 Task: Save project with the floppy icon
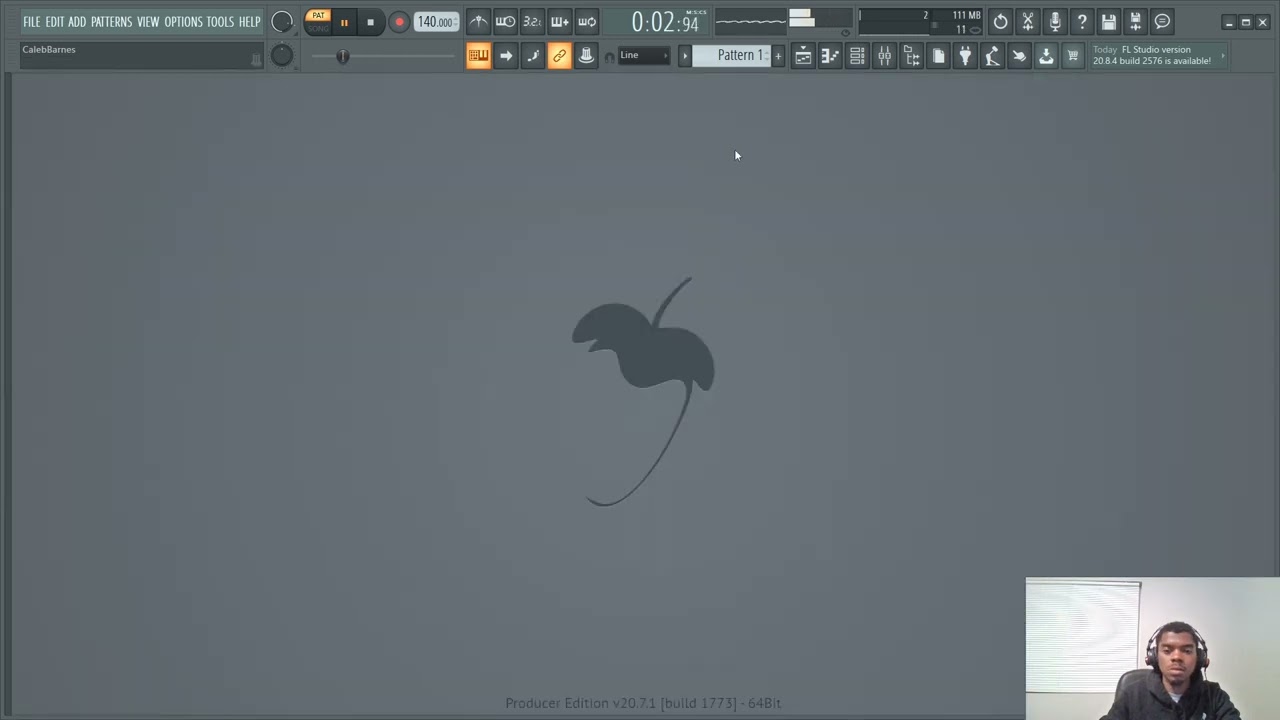[1109, 22]
